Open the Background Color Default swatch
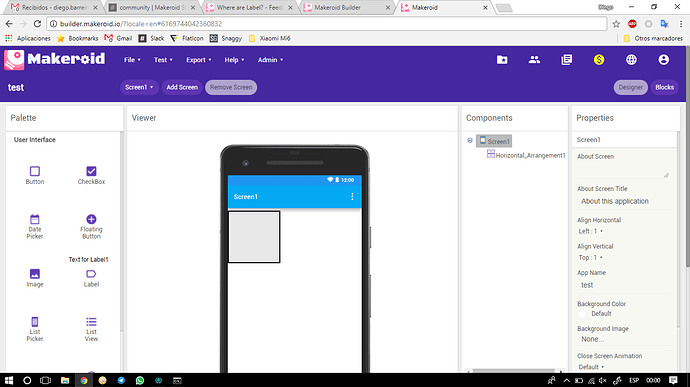This screenshot has height=387, width=690. [582, 313]
